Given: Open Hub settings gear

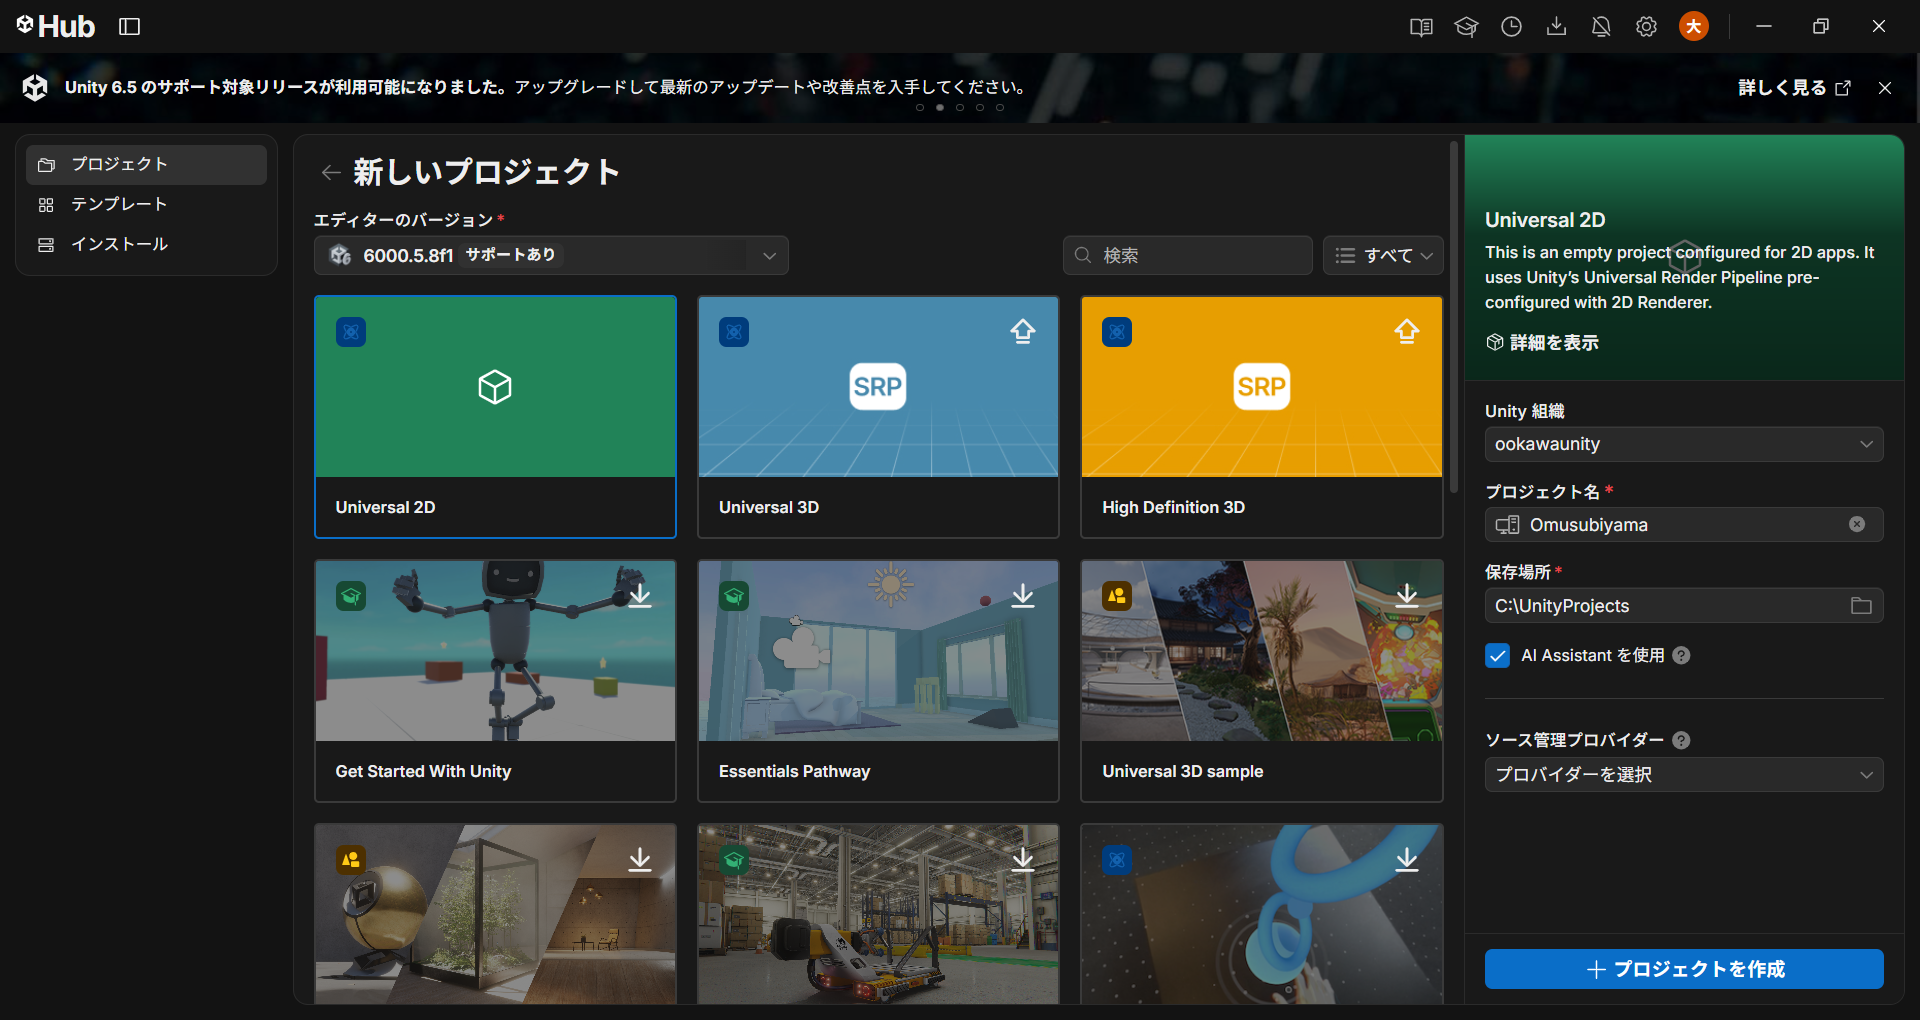Looking at the screenshot, I should click(x=1646, y=27).
